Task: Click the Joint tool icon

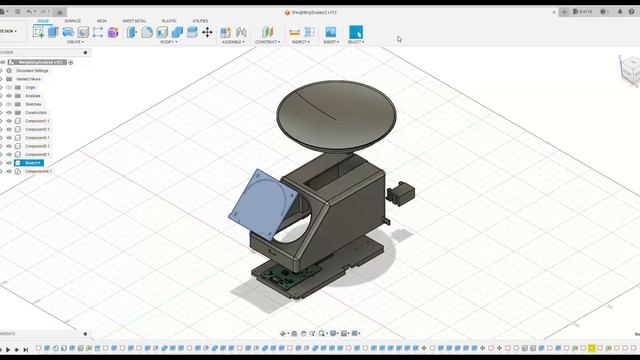Action: [241, 32]
